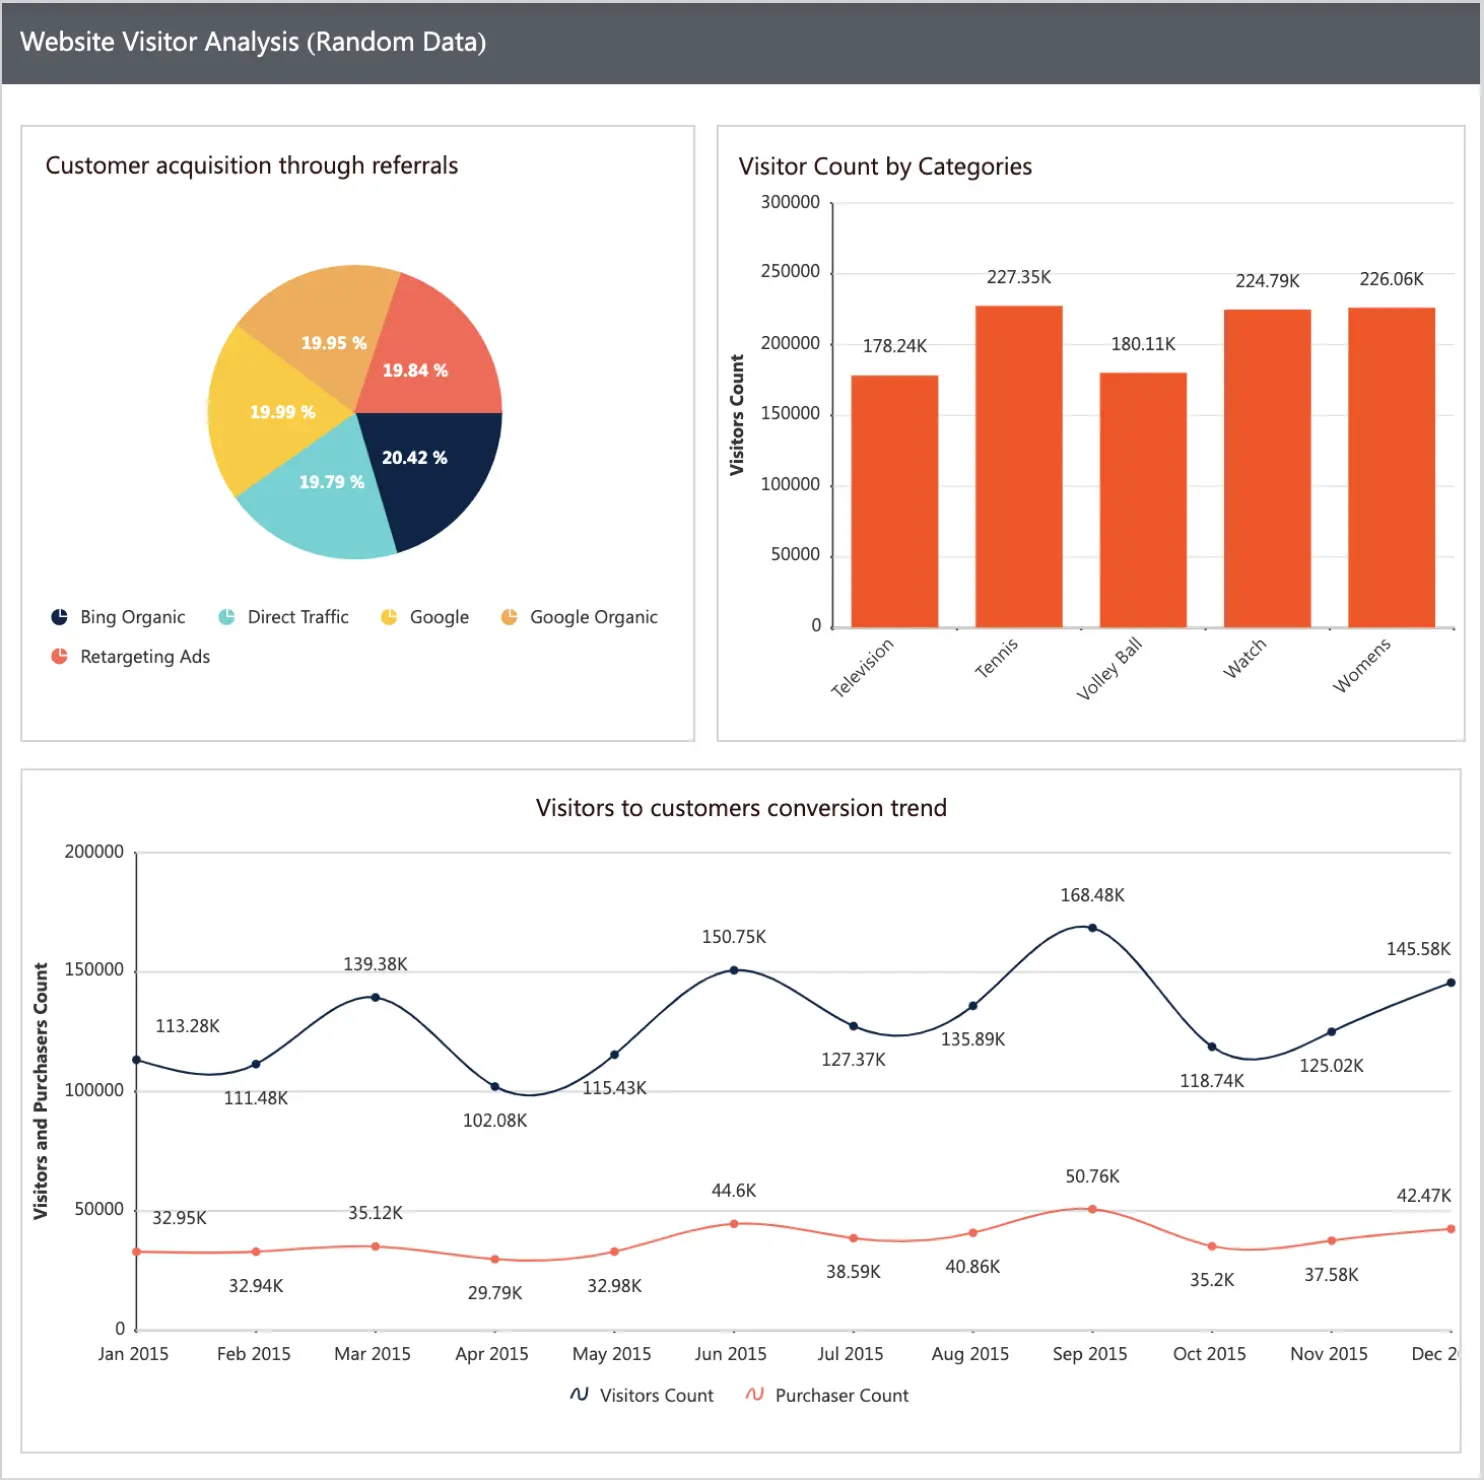Screen dimensions: 1484x1480
Task: Select the 150.75K Jun 2015 data point
Action: coord(734,969)
